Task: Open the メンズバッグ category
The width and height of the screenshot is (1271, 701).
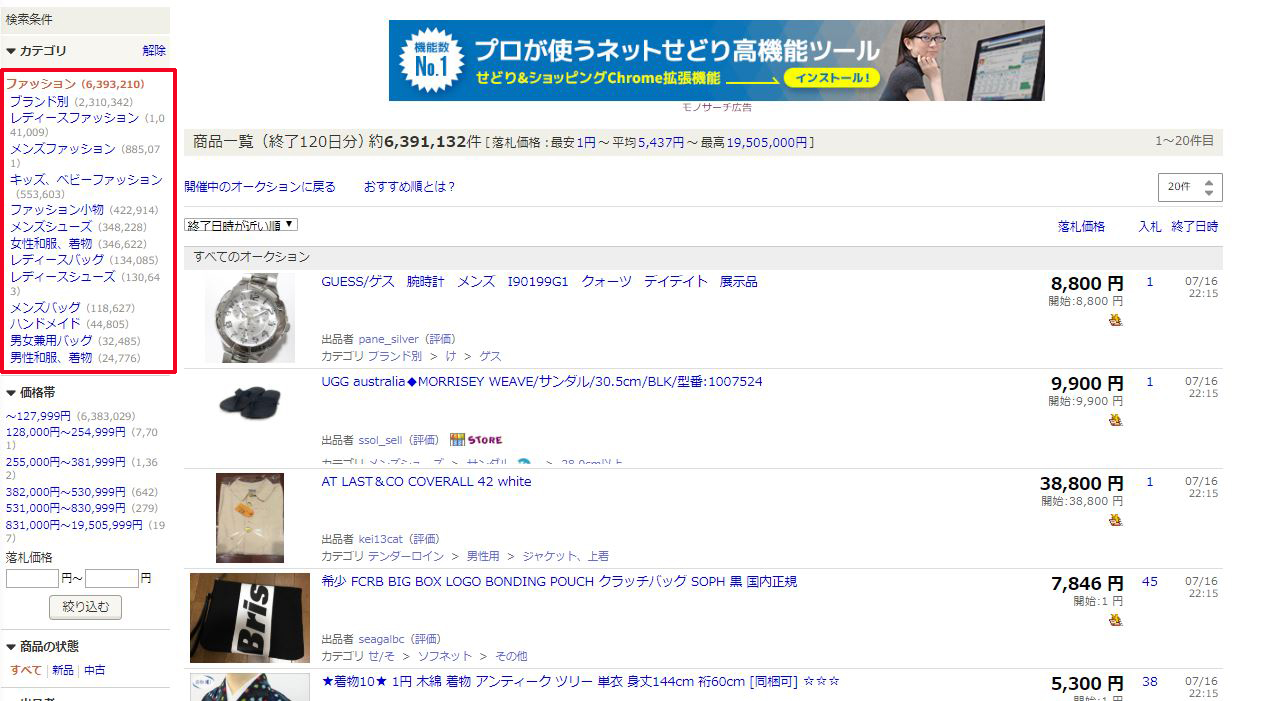Action: [x=45, y=308]
